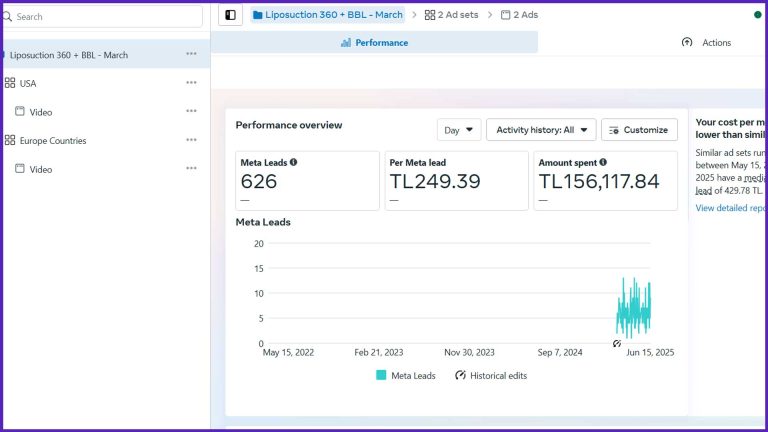
Task: Click the green status indicator dot
Action: coord(757,15)
